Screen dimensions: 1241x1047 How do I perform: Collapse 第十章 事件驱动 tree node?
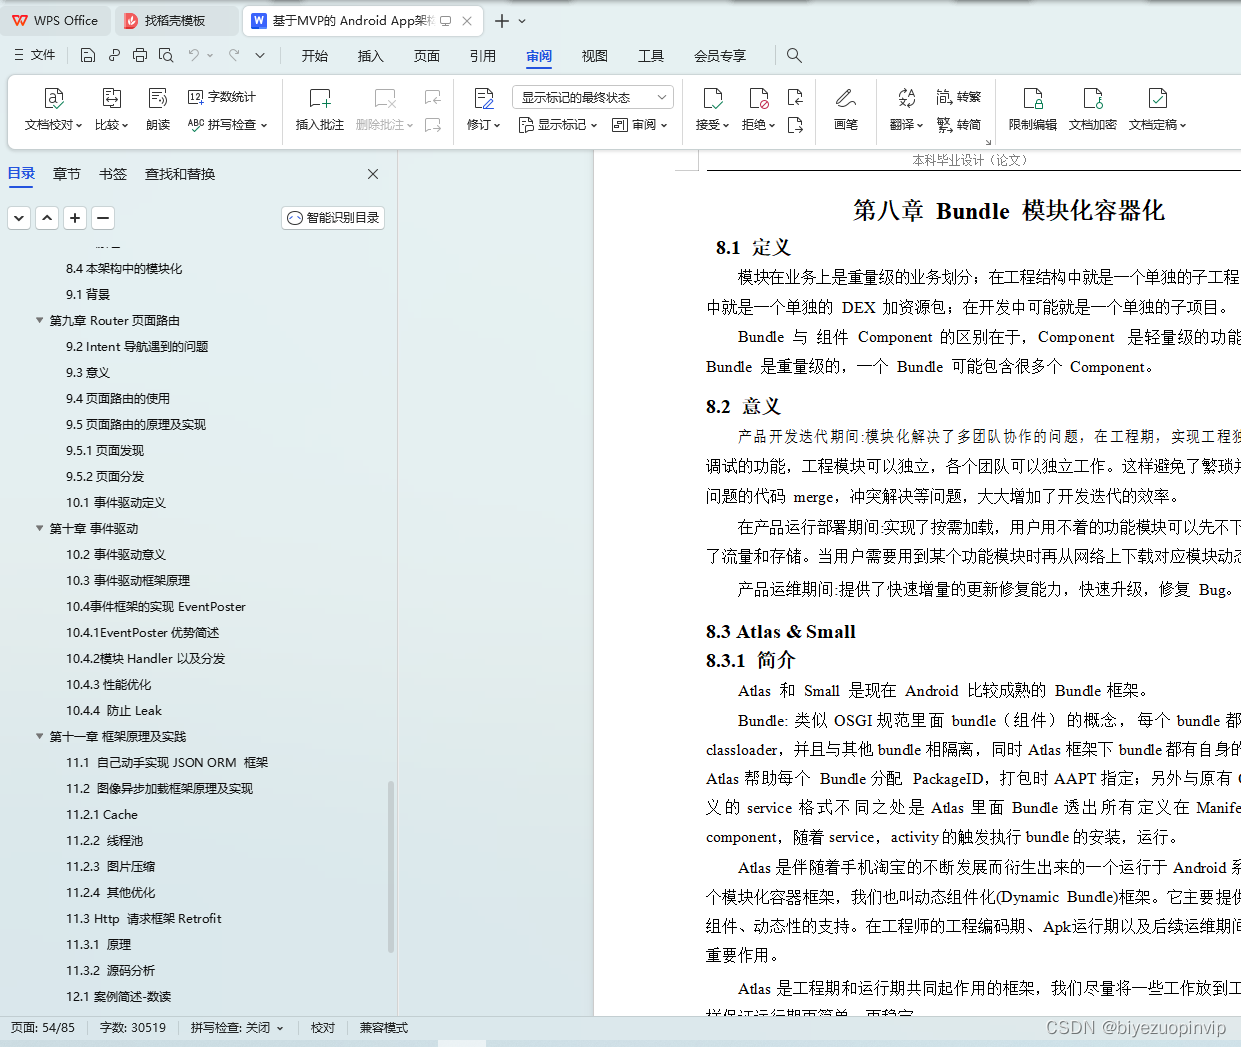click(x=40, y=529)
